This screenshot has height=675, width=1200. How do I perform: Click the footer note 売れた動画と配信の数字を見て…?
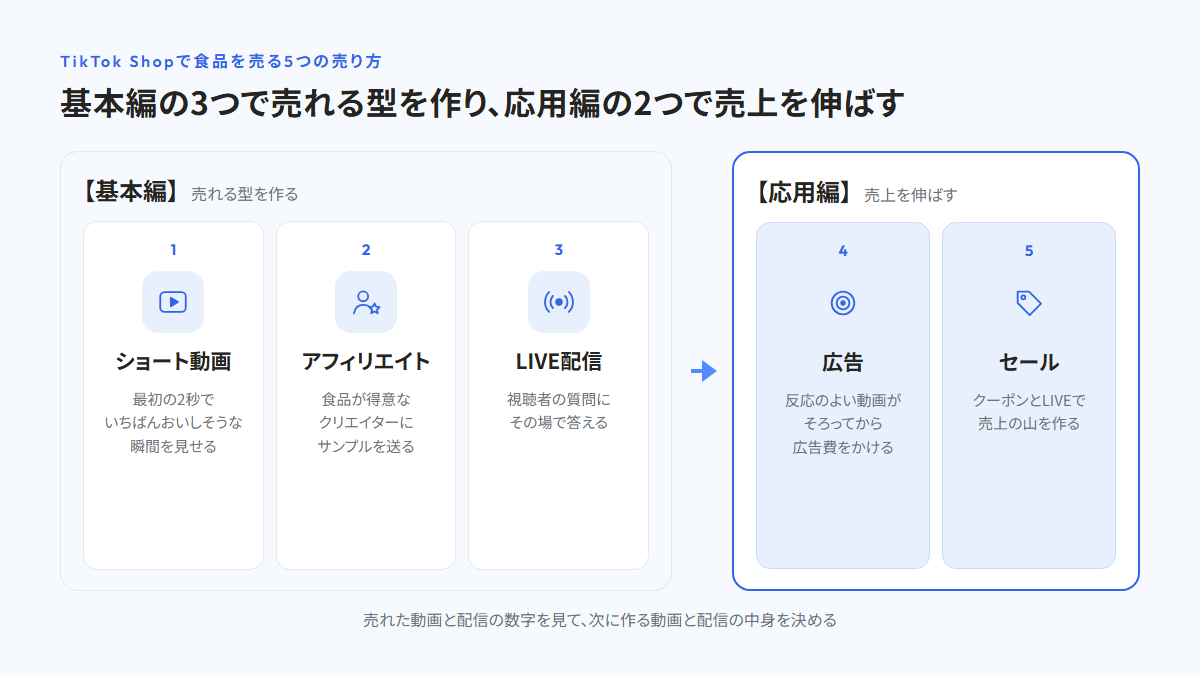click(x=600, y=620)
